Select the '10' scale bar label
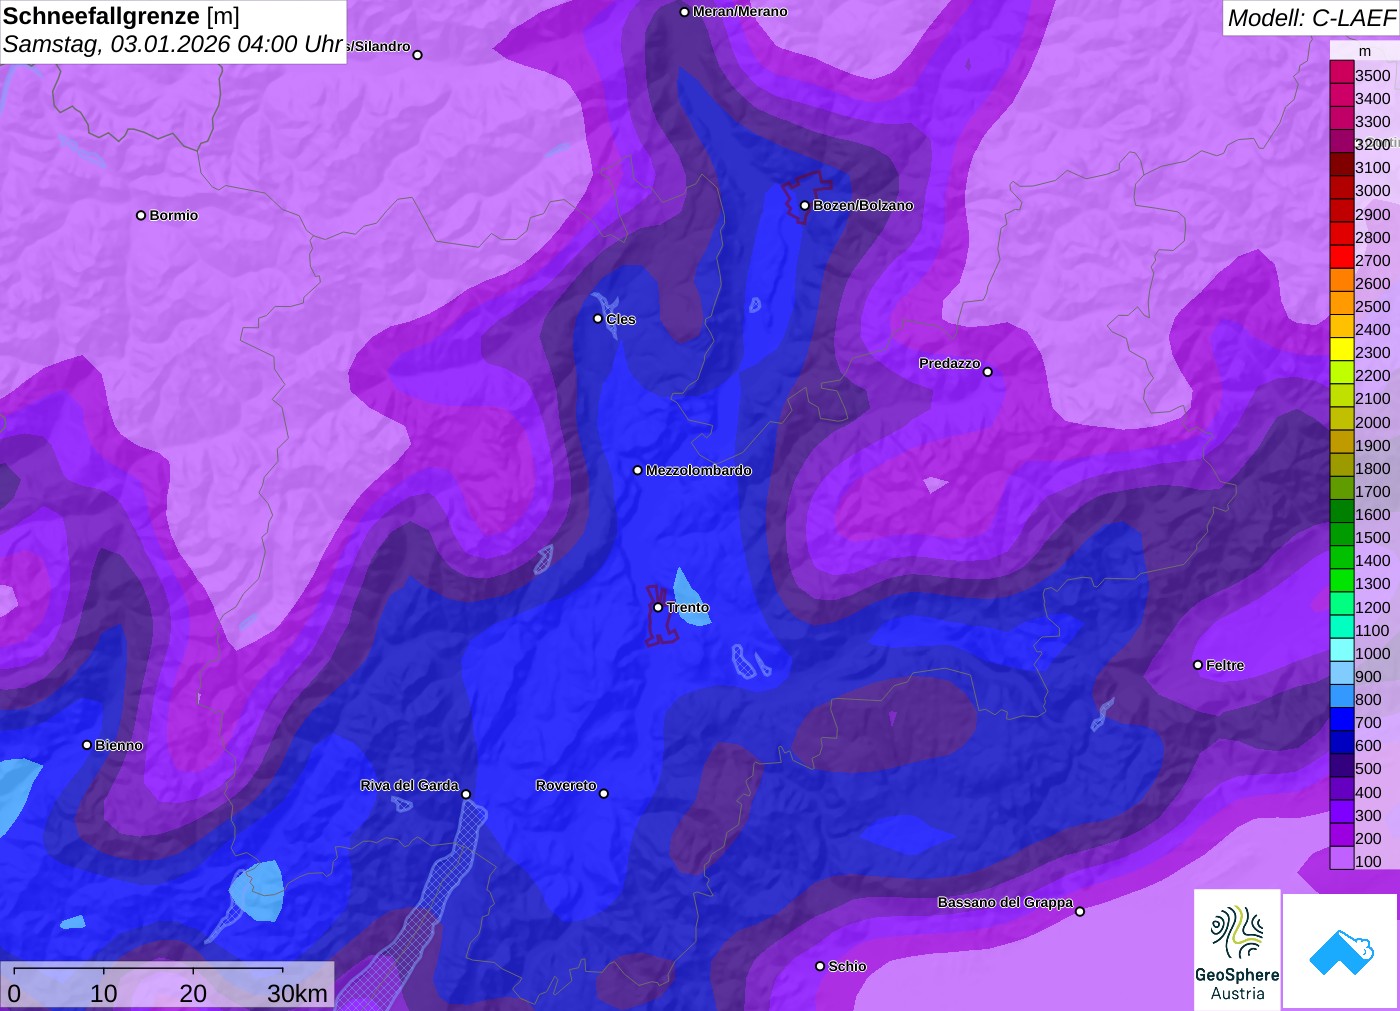 (104, 993)
